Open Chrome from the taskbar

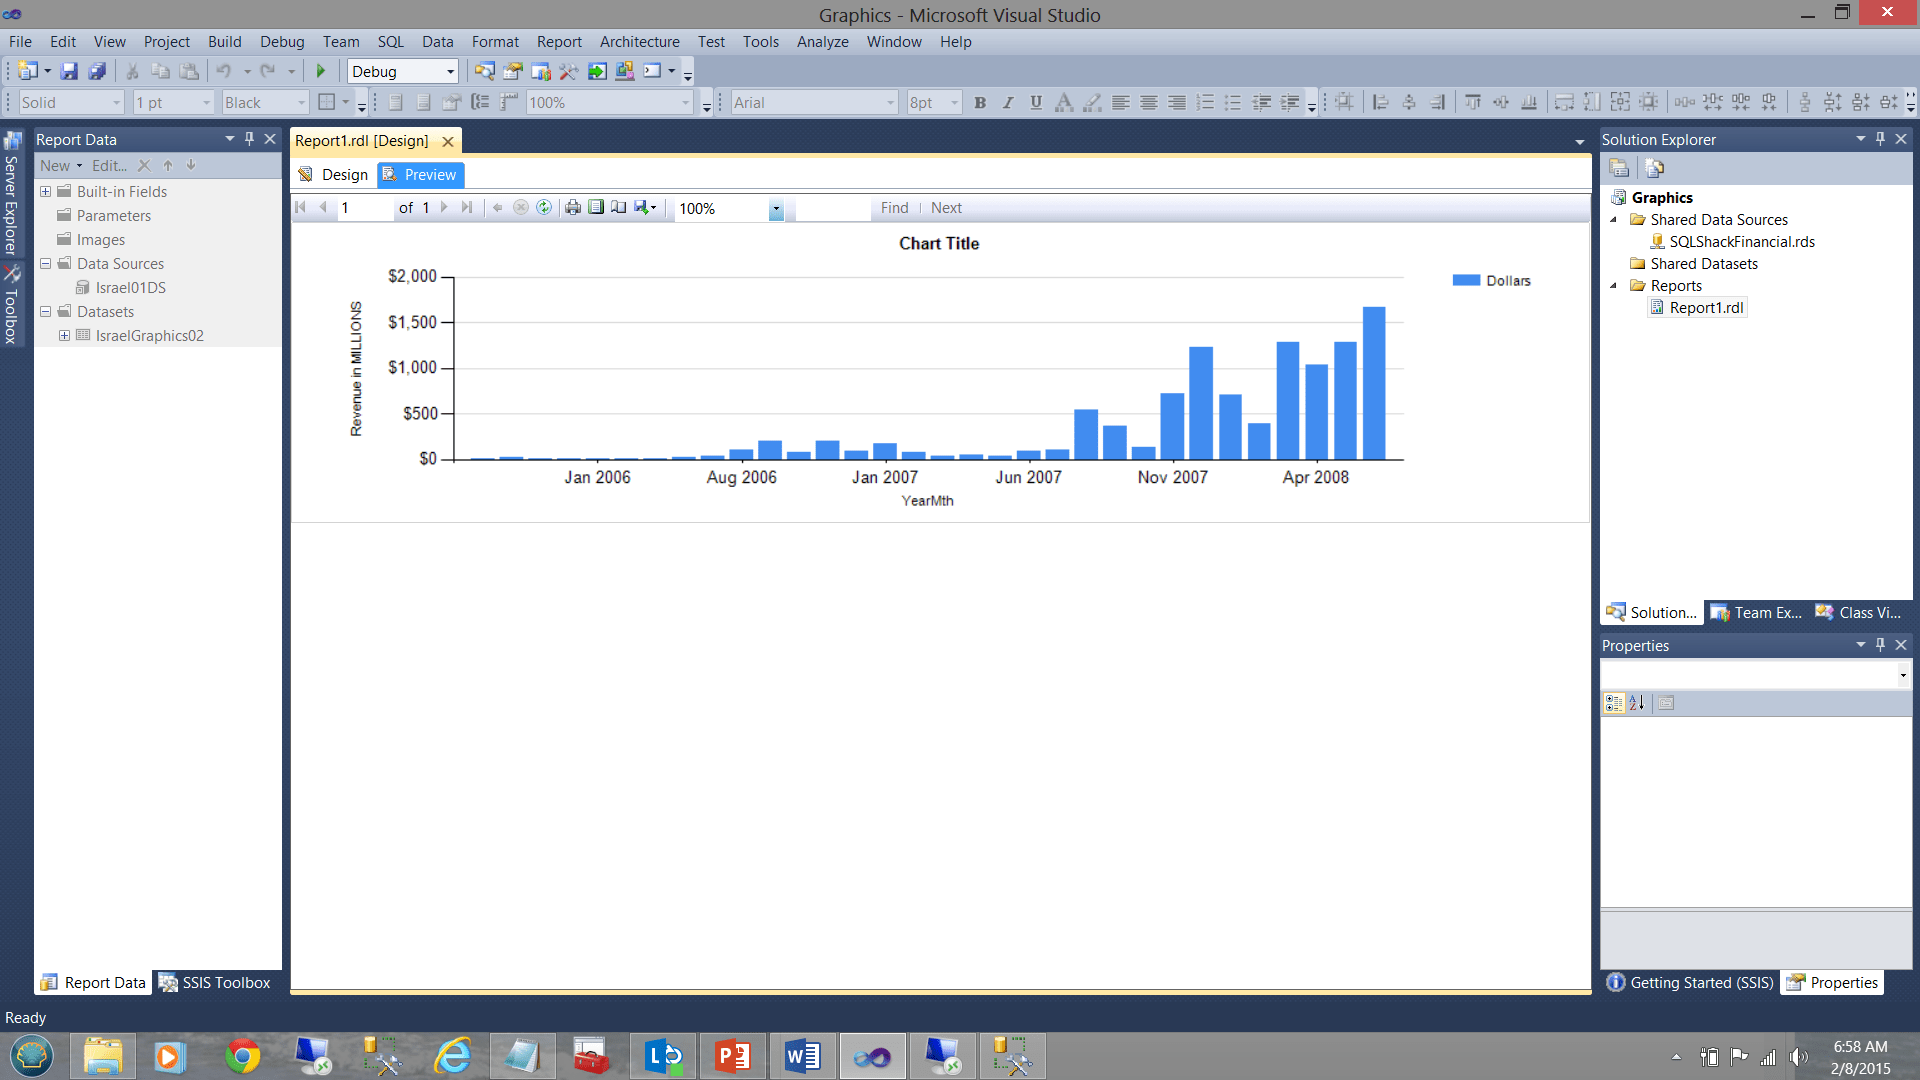point(242,1057)
